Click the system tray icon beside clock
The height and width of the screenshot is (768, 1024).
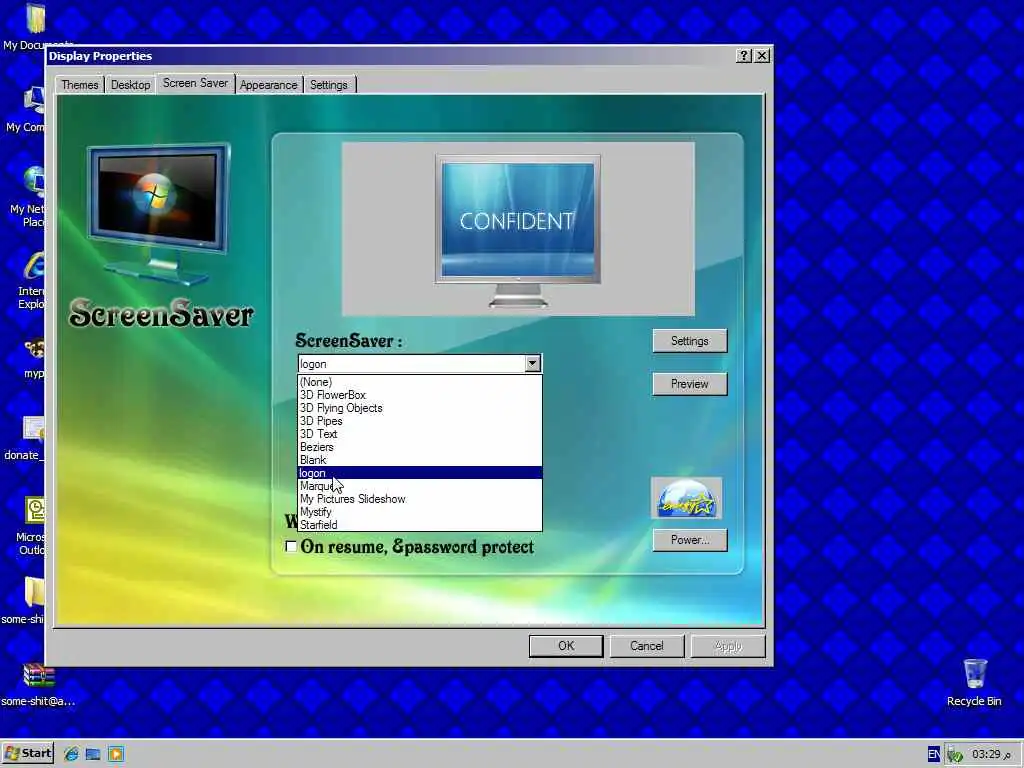pos(955,755)
